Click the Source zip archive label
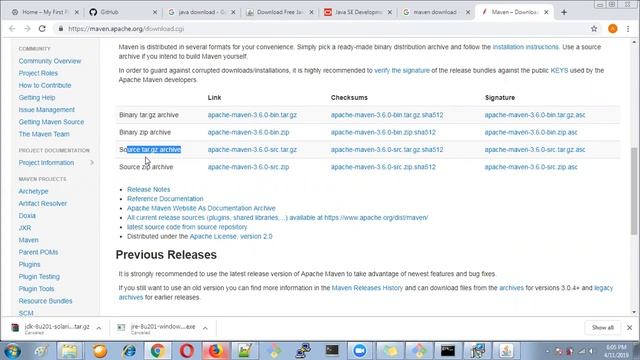This screenshot has width=640, height=360. click(146, 167)
